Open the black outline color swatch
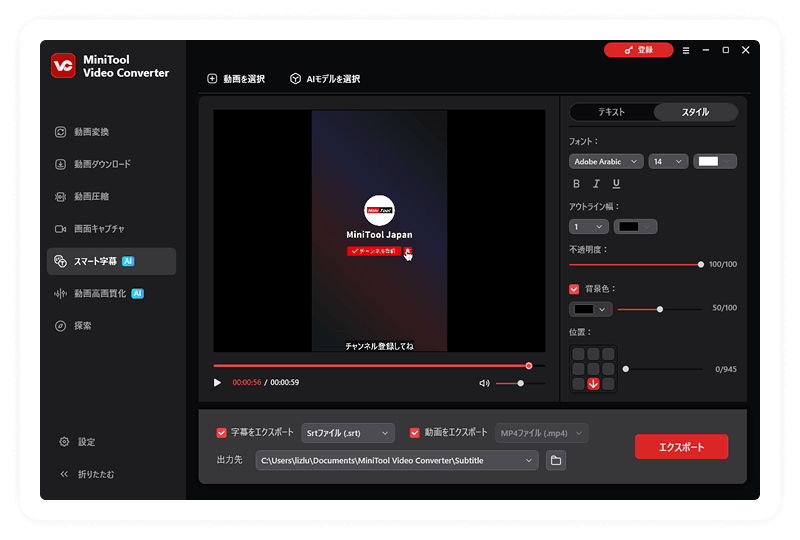 (x=635, y=227)
